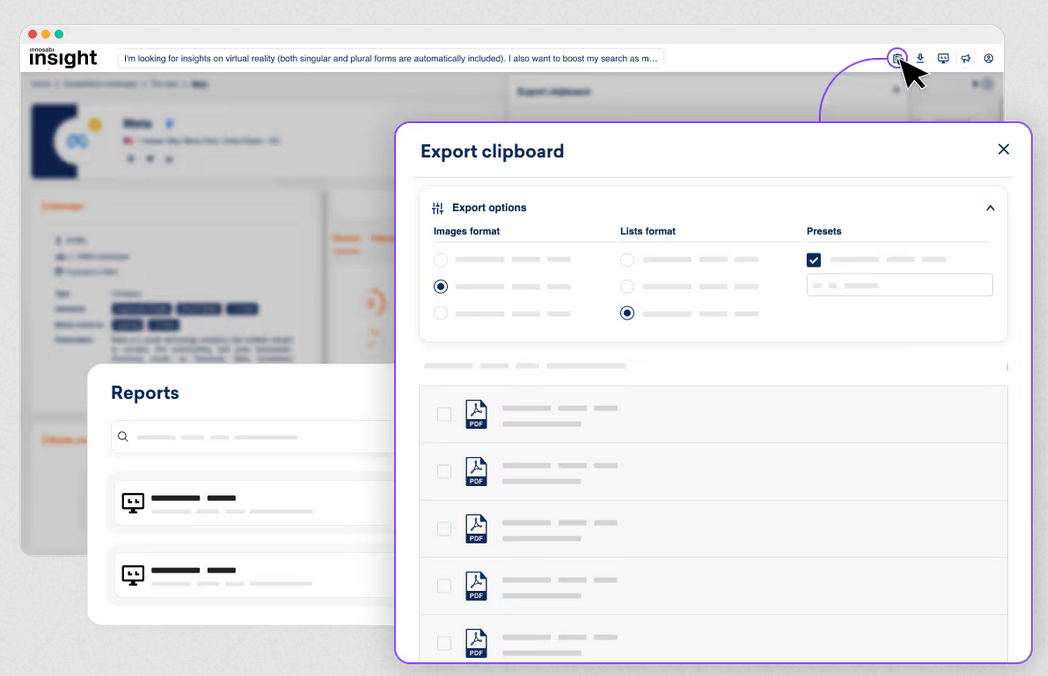This screenshot has height=676, width=1048.
Task: Open the Presets name field
Action: click(899, 285)
